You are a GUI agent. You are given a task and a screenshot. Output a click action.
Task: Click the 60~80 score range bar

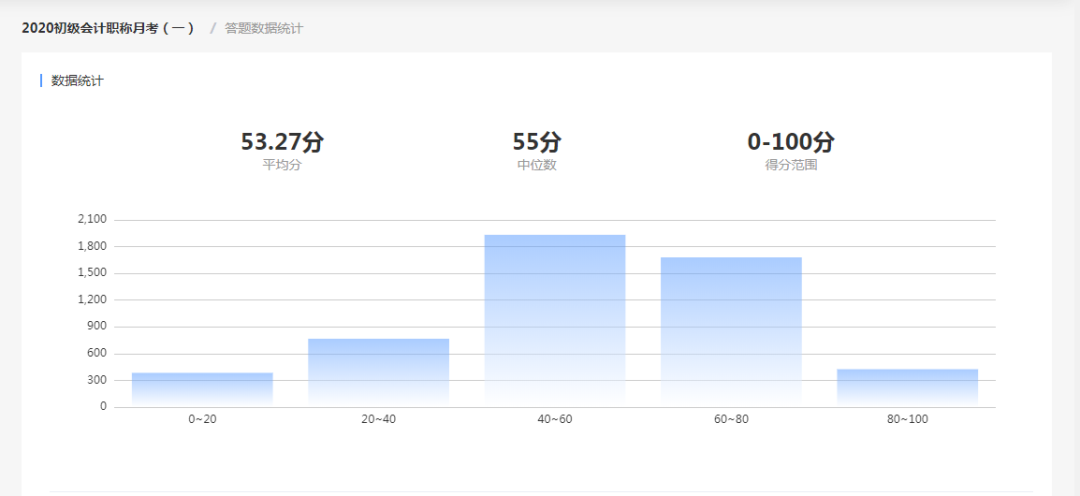731,331
